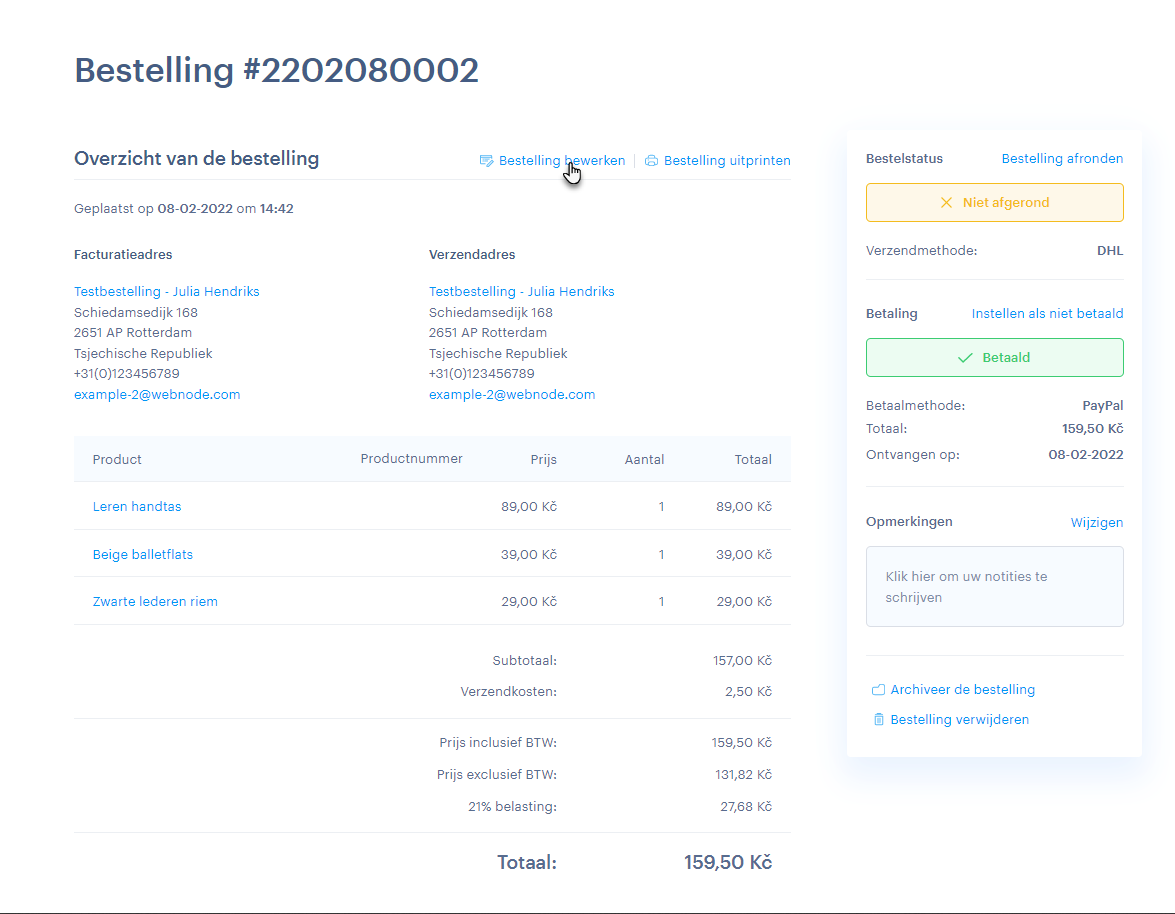Print order via Bestelling uitprinten
Image resolution: width=1175 pixels, height=914 pixels.
(727, 161)
